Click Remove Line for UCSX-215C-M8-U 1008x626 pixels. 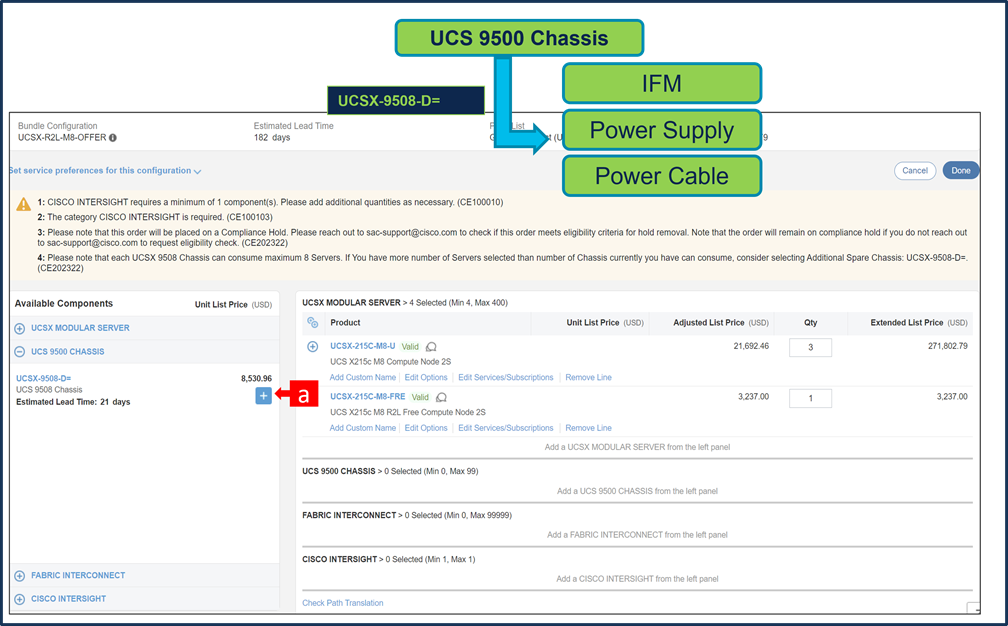pos(588,377)
